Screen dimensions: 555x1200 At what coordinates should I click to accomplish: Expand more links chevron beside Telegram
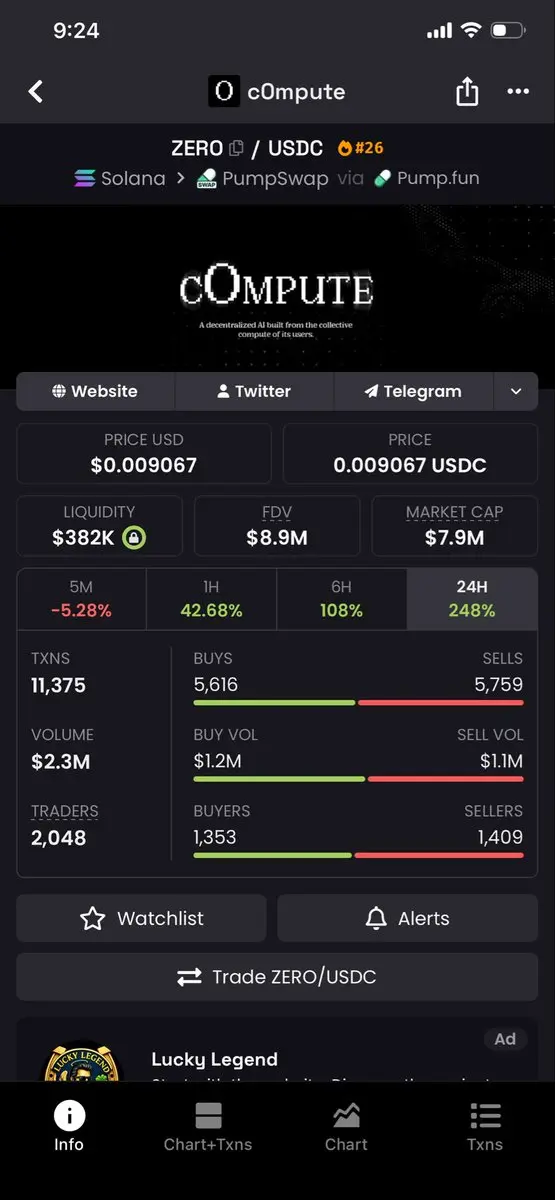(516, 391)
